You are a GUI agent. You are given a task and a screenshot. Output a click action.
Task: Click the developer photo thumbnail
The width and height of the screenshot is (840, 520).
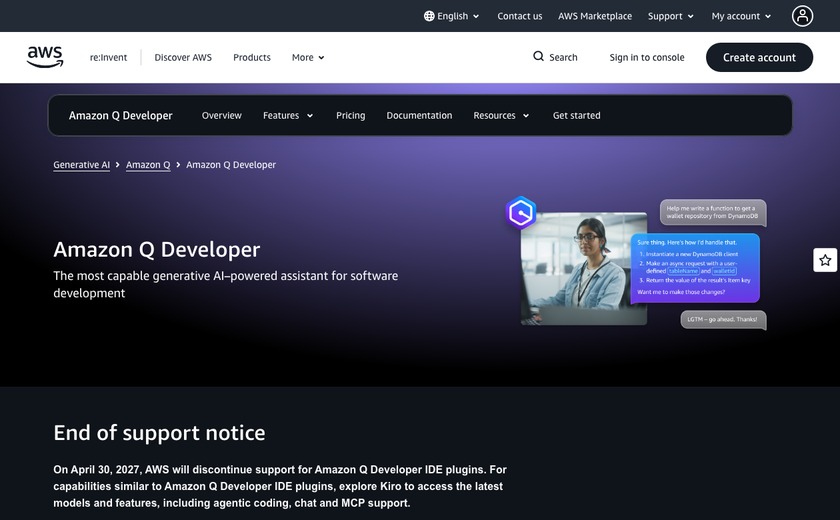583,269
